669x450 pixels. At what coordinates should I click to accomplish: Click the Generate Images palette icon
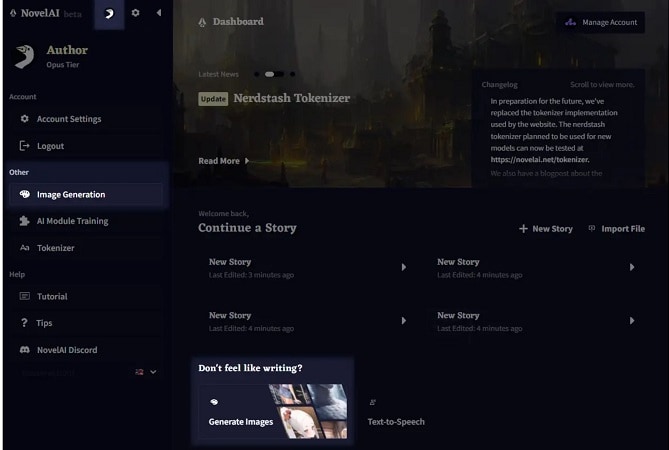click(214, 402)
